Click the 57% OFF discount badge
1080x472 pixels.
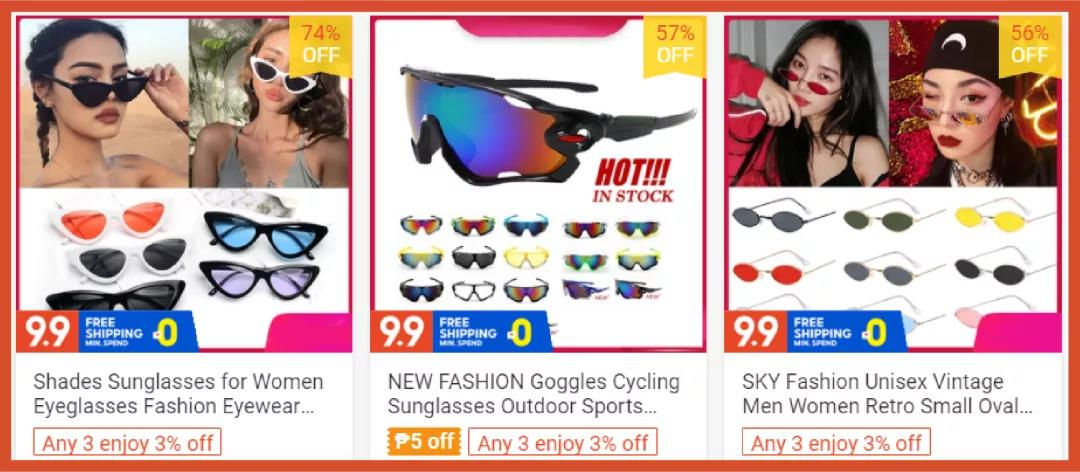[675, 44]
